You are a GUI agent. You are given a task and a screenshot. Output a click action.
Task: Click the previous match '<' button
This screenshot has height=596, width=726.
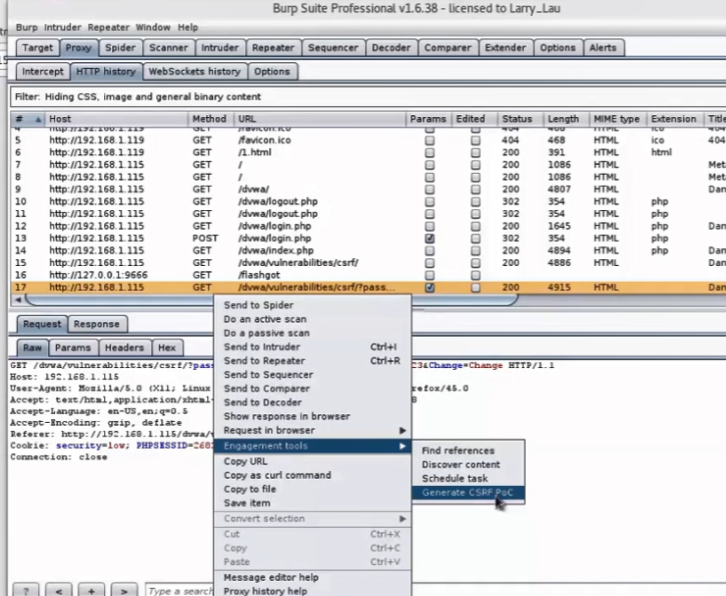59,590
